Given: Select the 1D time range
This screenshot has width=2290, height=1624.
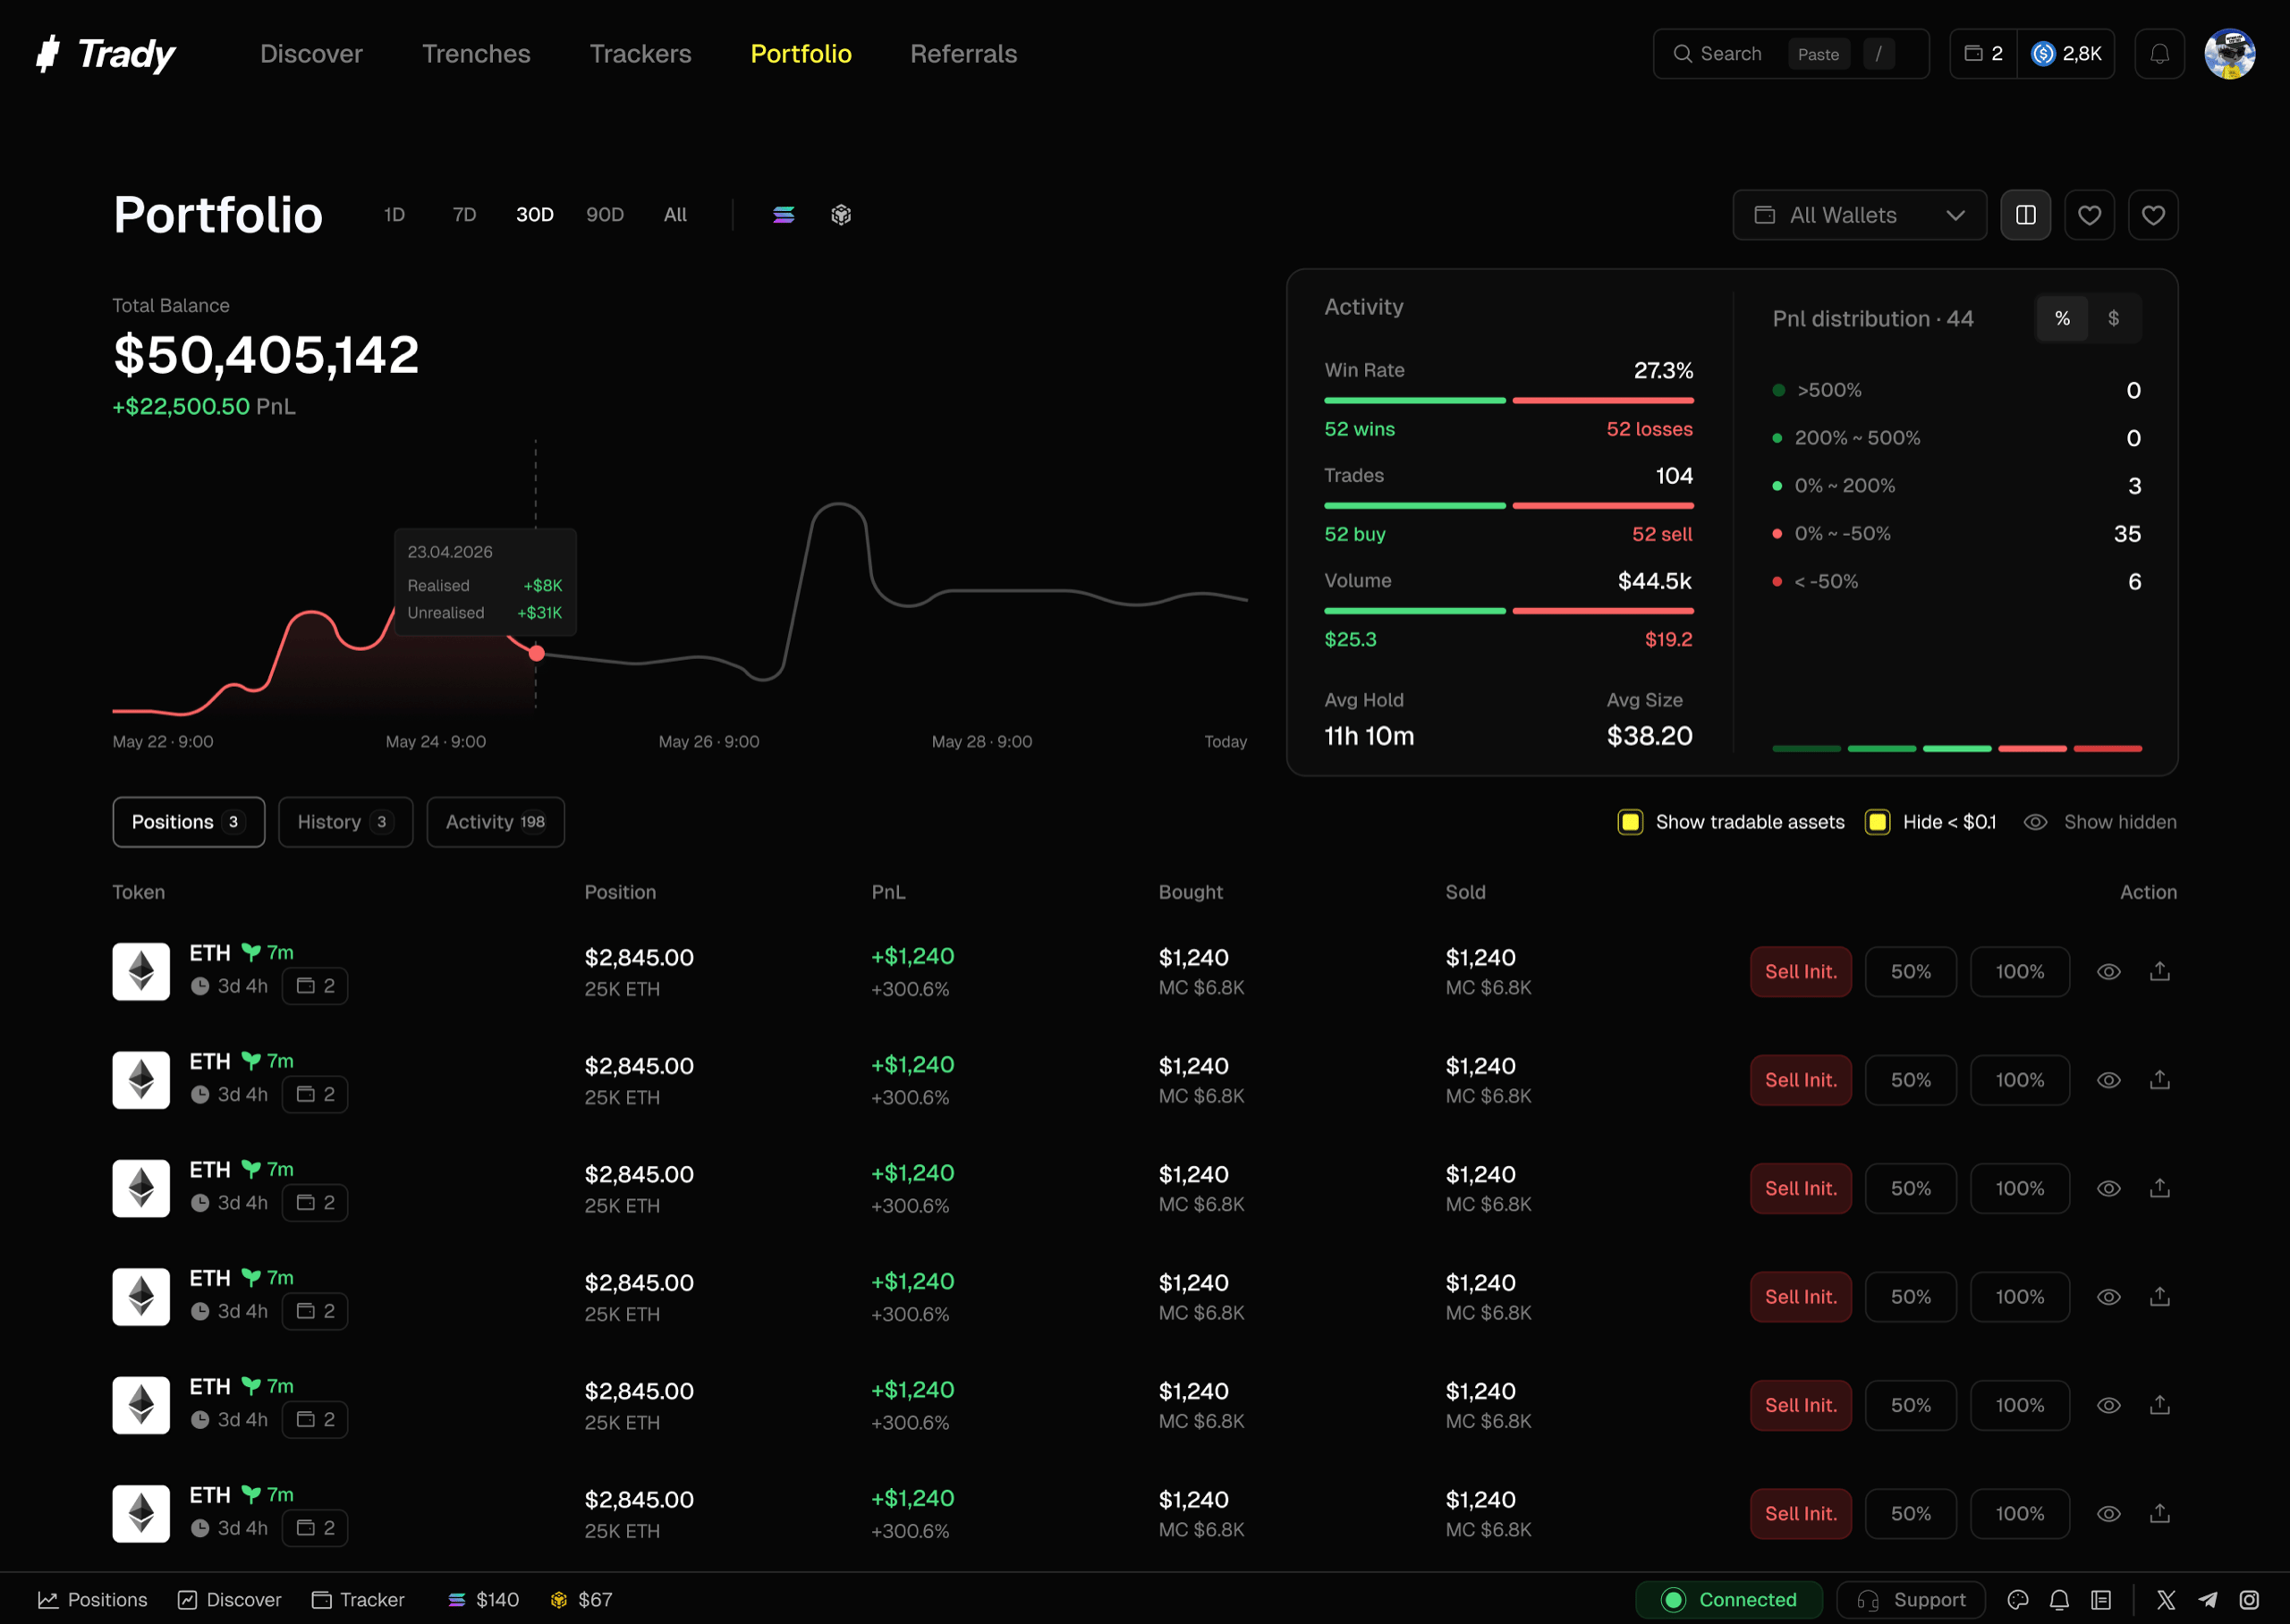Looking at the screenshot, I should pyautogui.click(x=394, y=215).
